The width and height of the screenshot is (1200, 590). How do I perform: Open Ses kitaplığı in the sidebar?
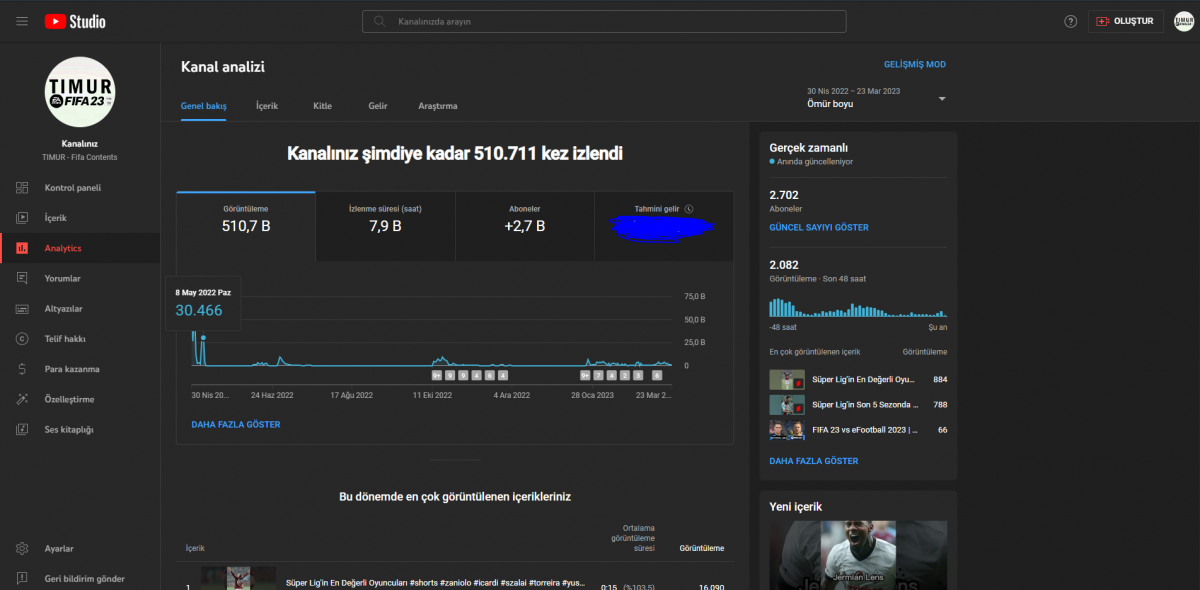80,430
